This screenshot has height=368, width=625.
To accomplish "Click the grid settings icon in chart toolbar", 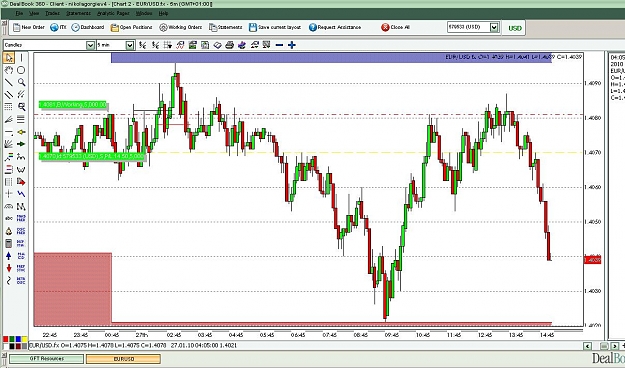I will point(168,45).
